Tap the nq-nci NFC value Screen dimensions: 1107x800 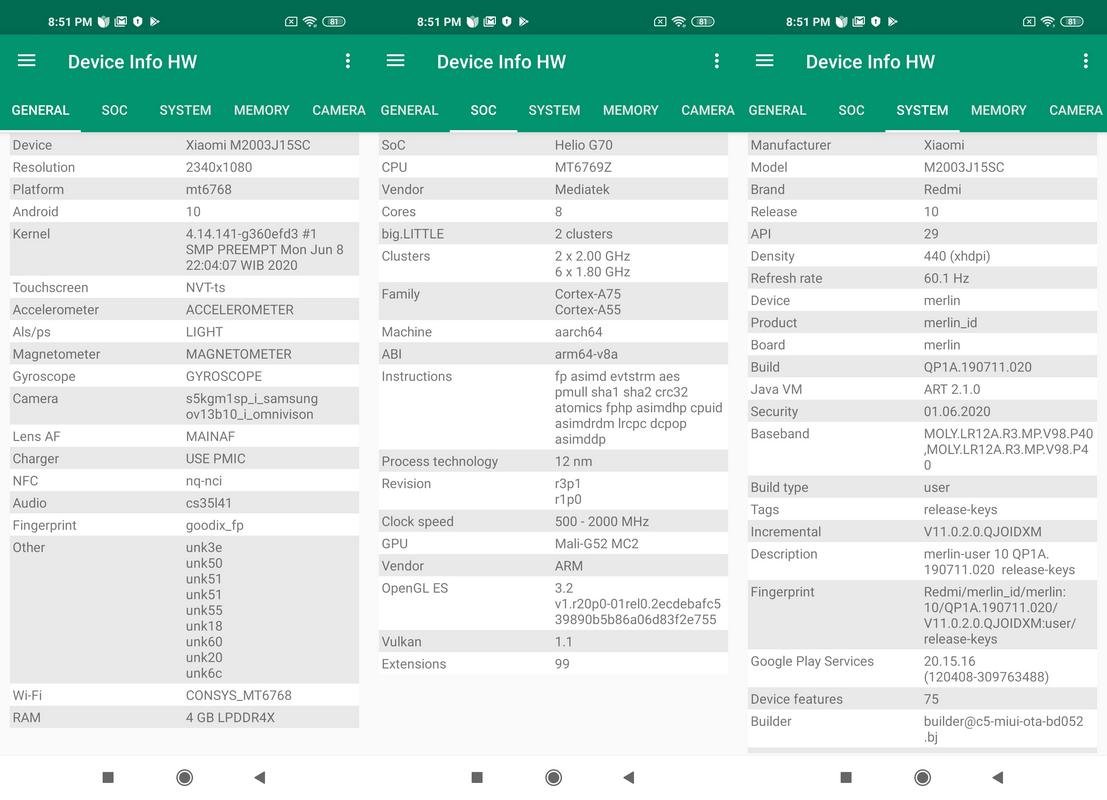click(203, 481)
